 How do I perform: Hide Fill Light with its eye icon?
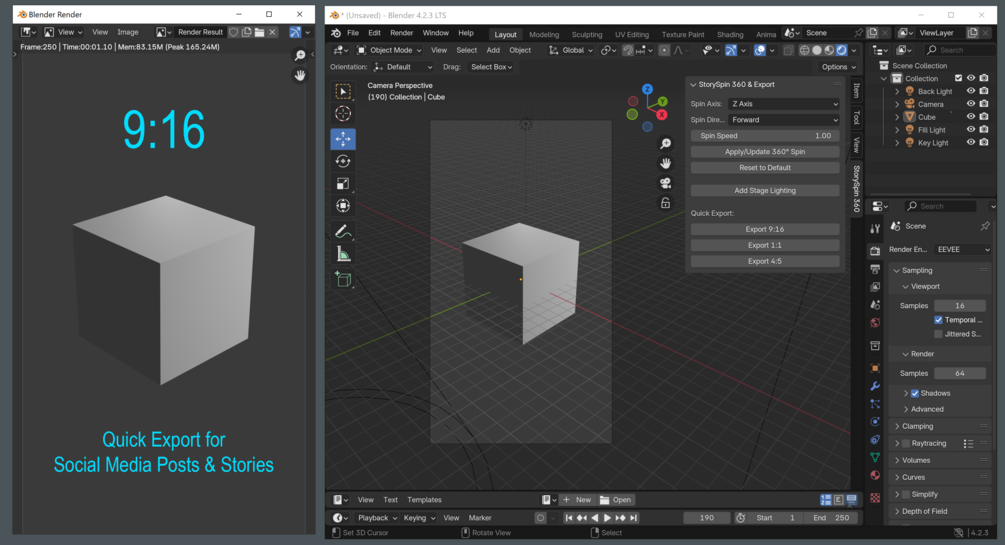971,130
